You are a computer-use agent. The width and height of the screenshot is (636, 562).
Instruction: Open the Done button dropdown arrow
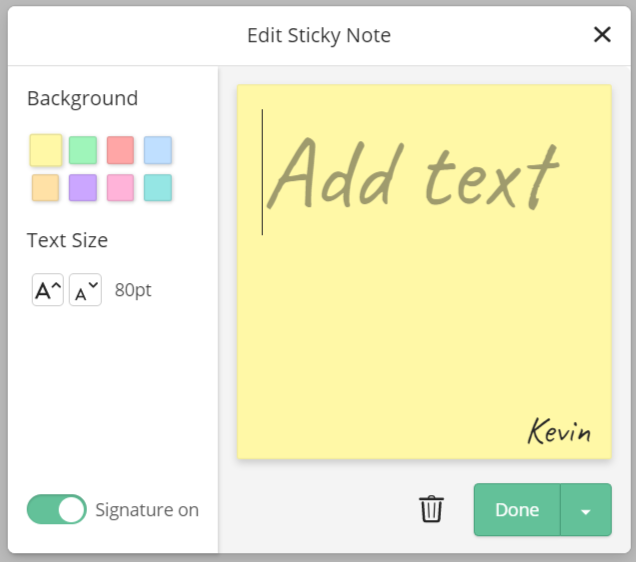(586, 510)
